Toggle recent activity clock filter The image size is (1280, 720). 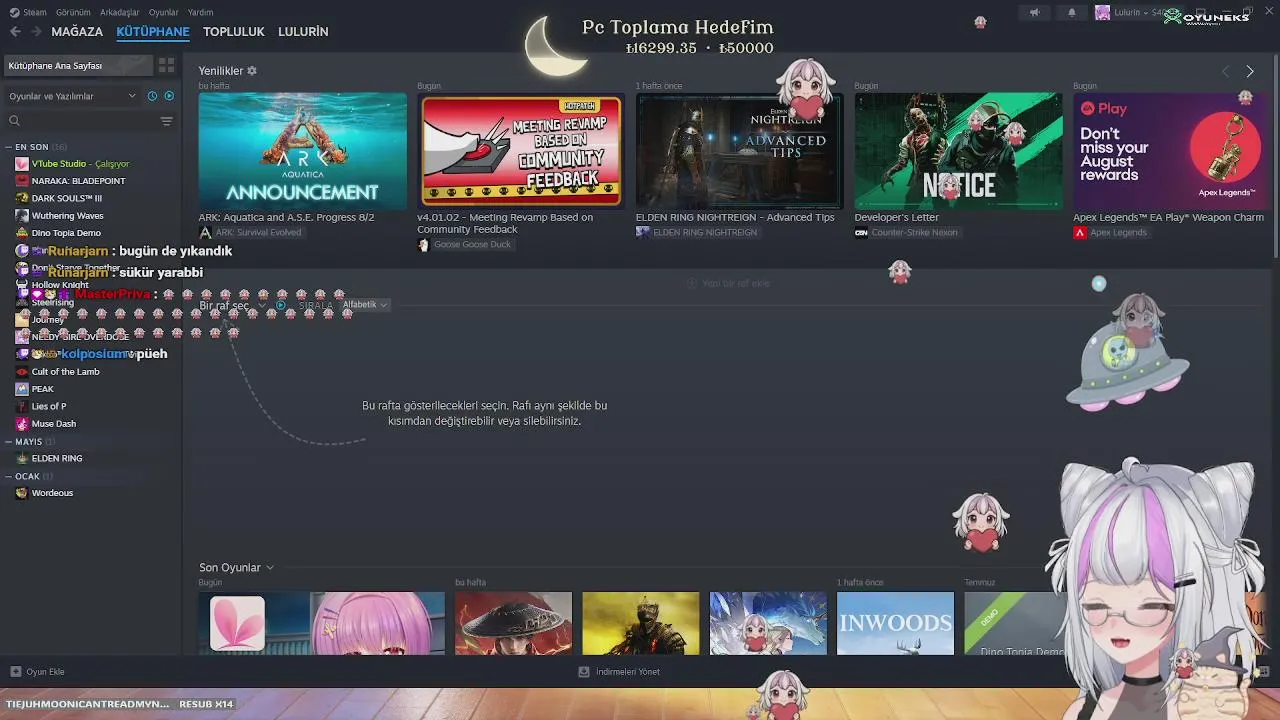click(x=152, y=96)
